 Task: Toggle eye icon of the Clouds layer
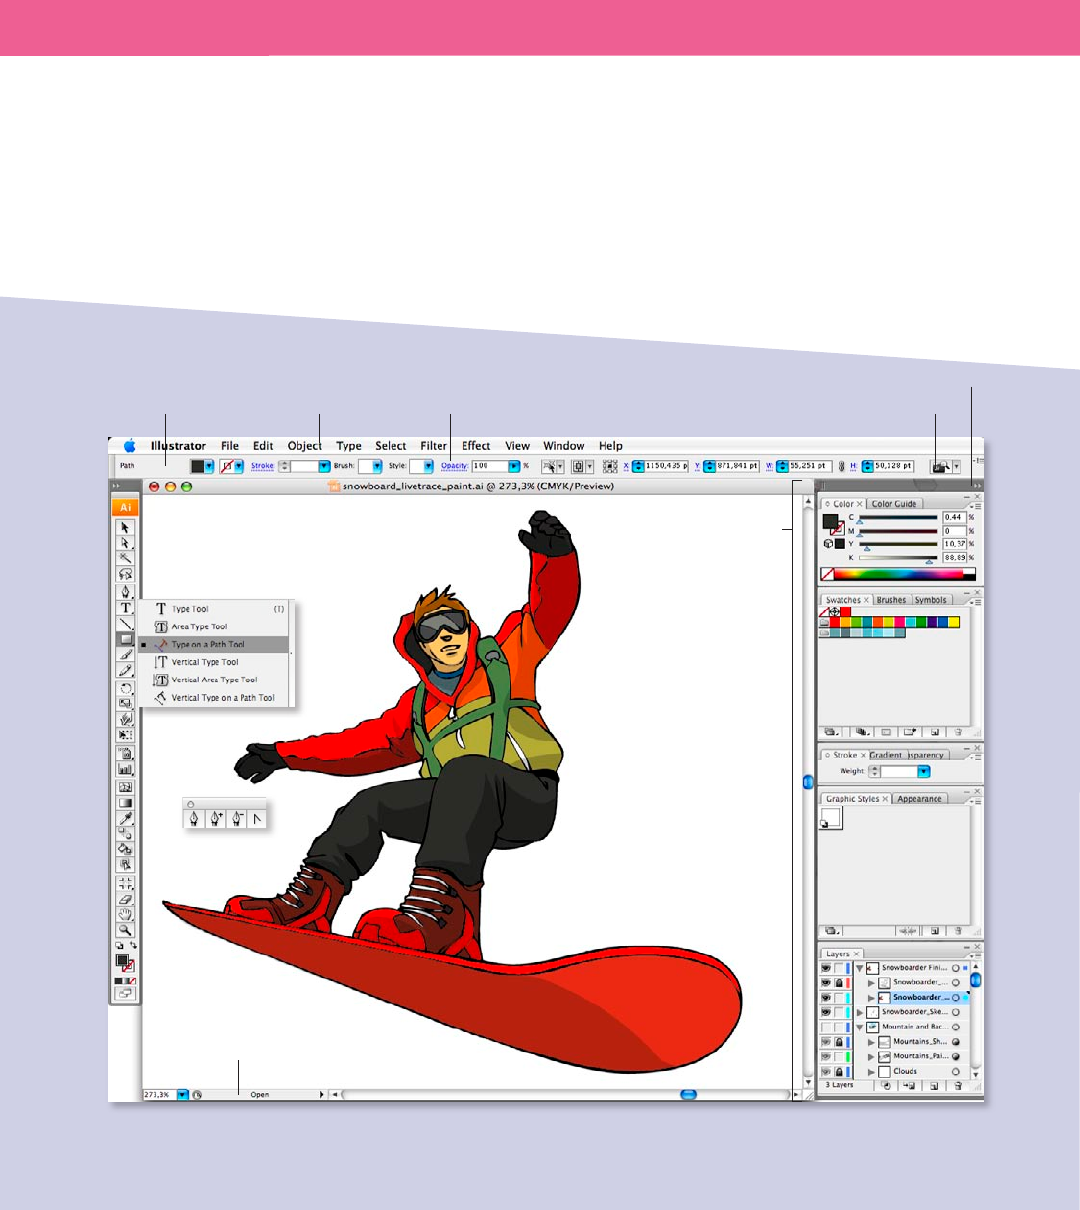[826, 1071]
